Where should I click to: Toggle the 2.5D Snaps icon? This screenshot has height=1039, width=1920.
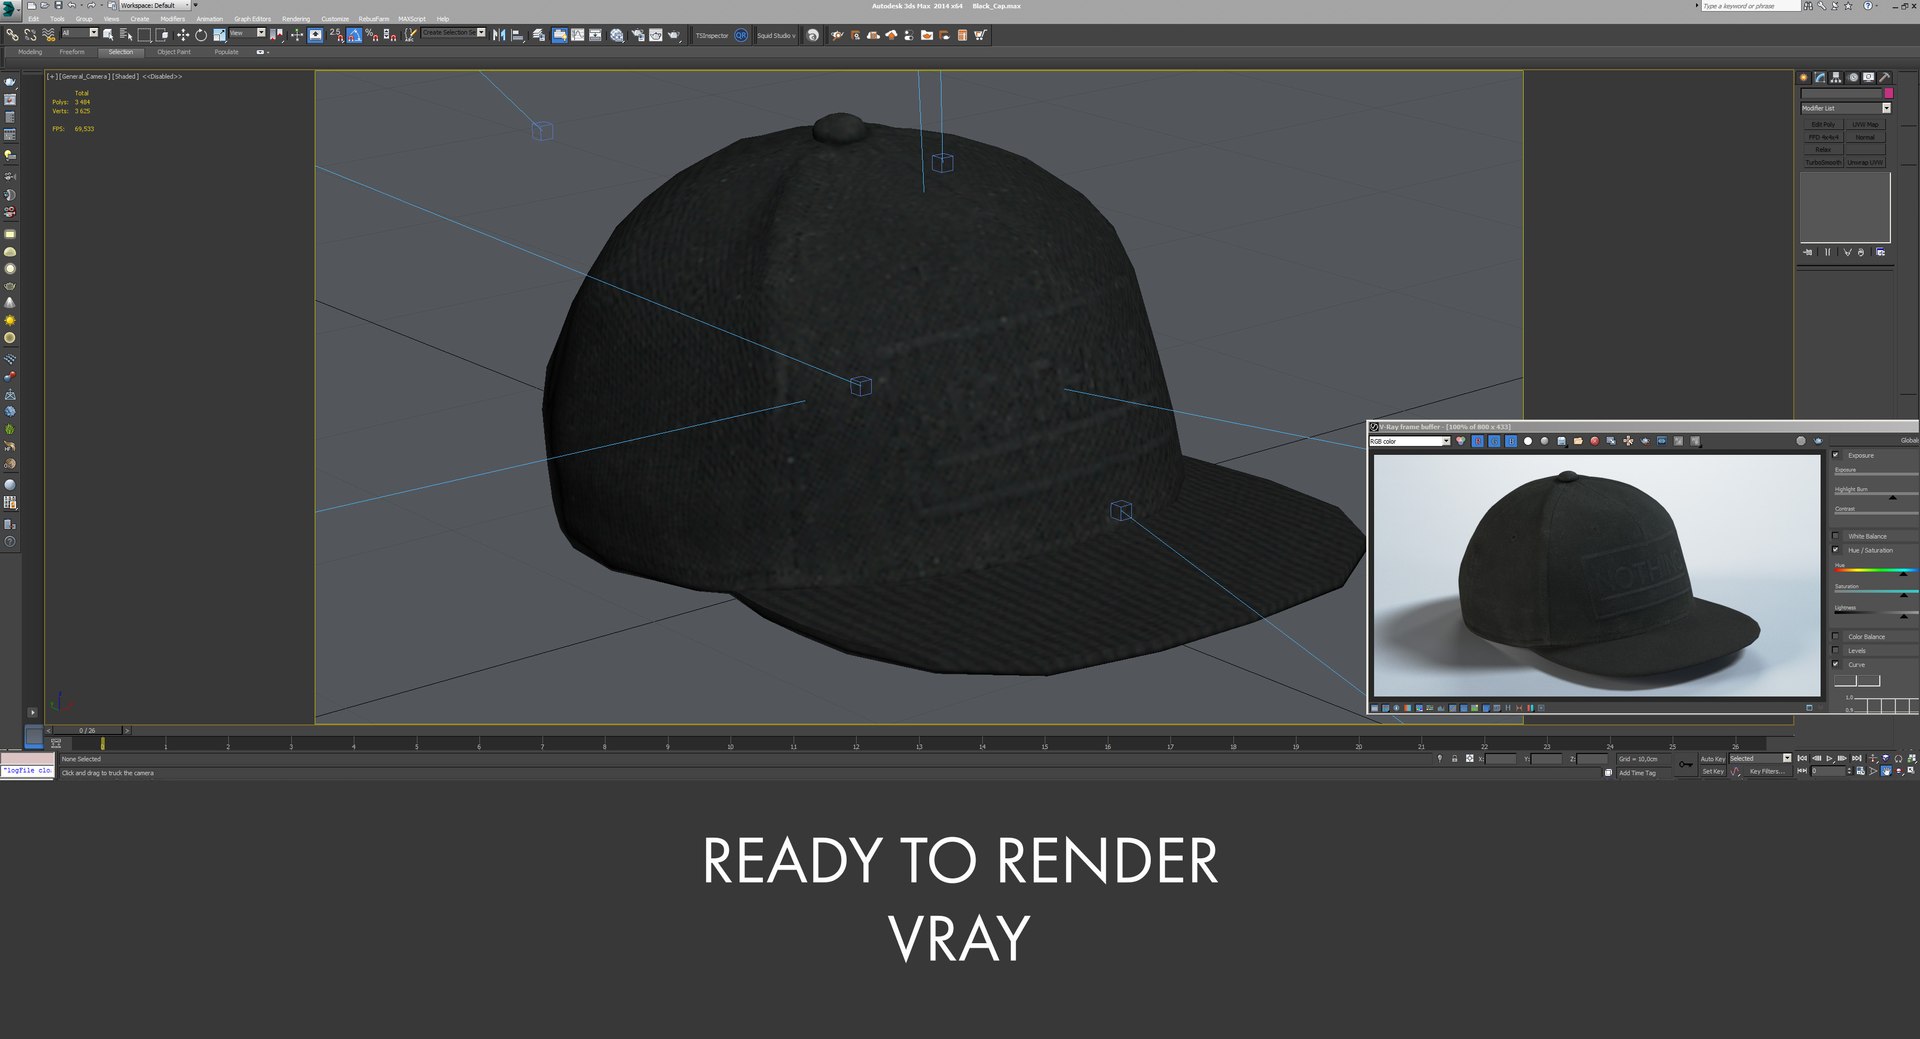pos(336,35)
